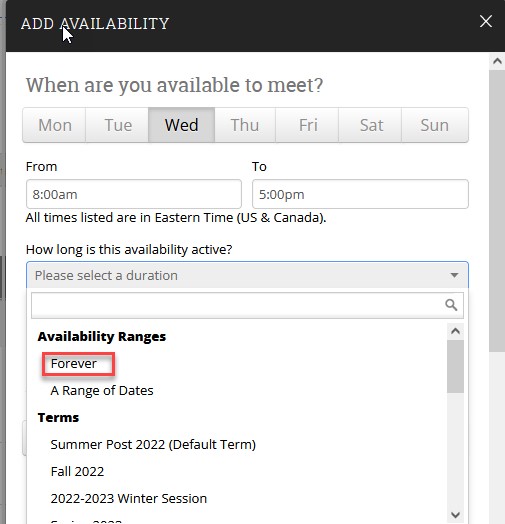Viewport: 505px width, 524px height.
Task: Click 'How long is this availability active?' label
Action: (129, 249)
